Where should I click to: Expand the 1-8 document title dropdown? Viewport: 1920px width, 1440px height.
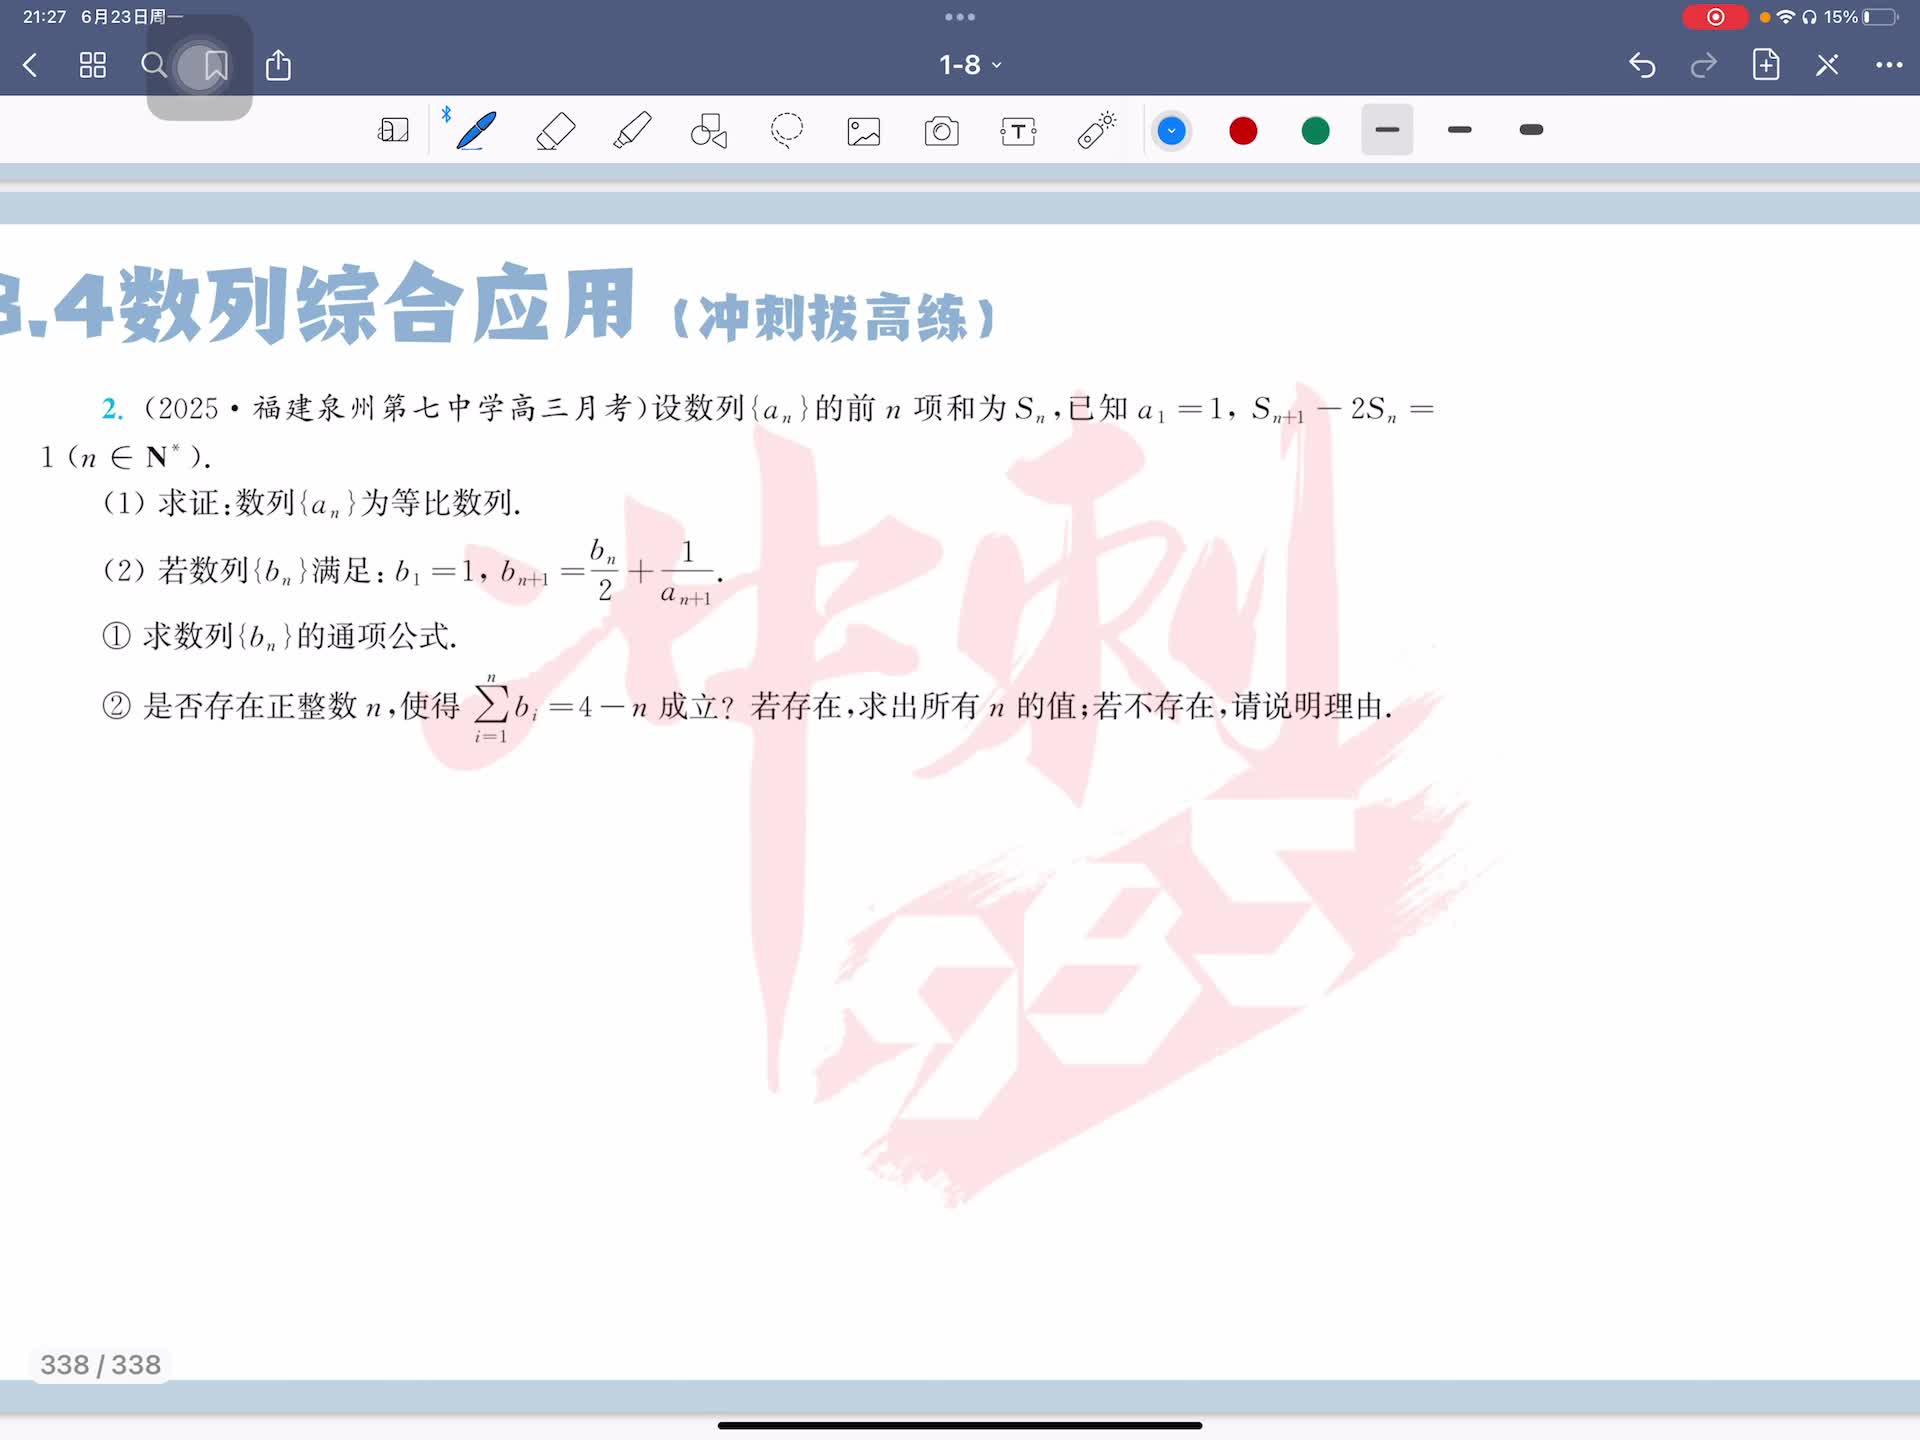(969, 65)
